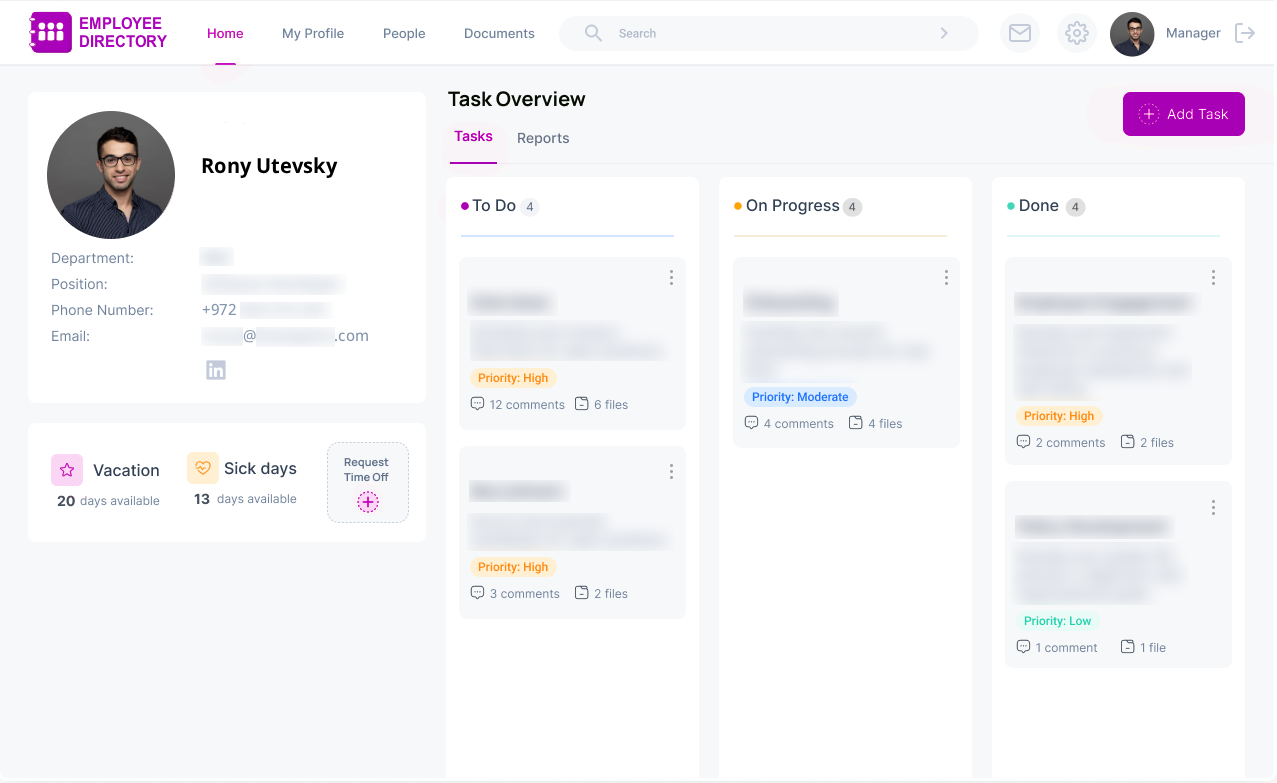Screen dimensions: 1277x783
Task: Click the comments icon showing 12 comments
Action: point(477,404)
